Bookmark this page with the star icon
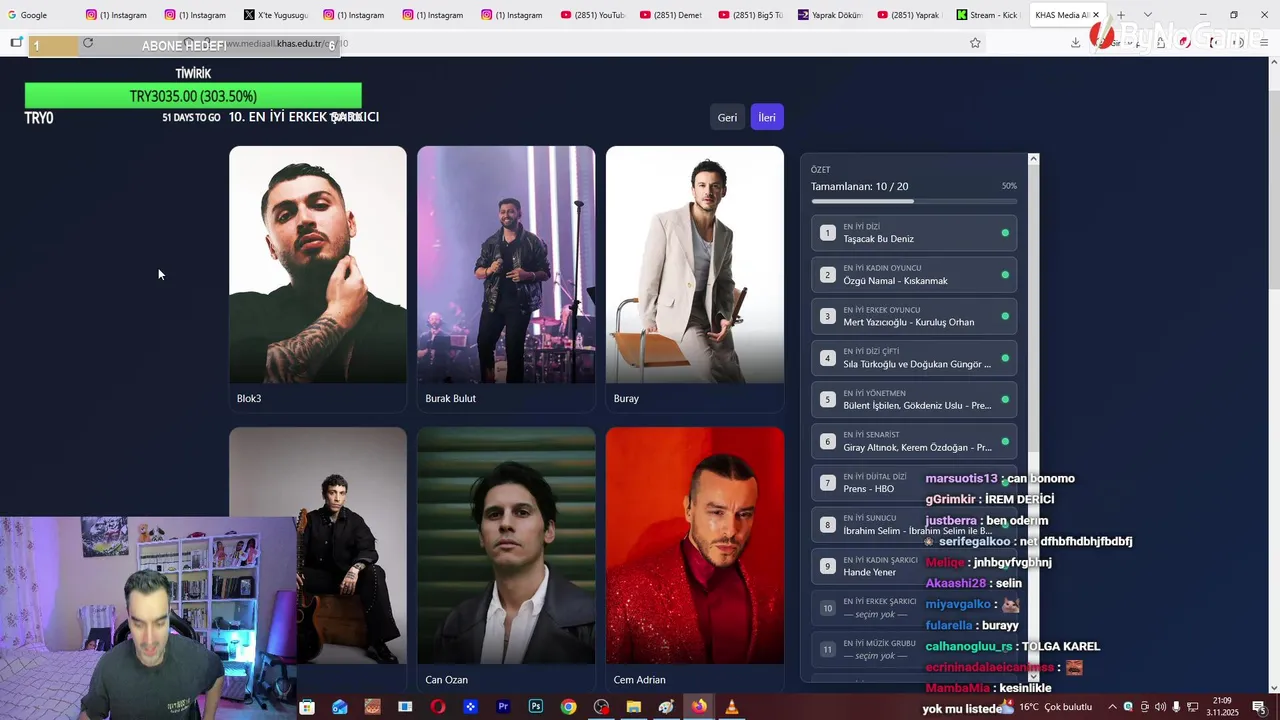 tap(975, 43)
